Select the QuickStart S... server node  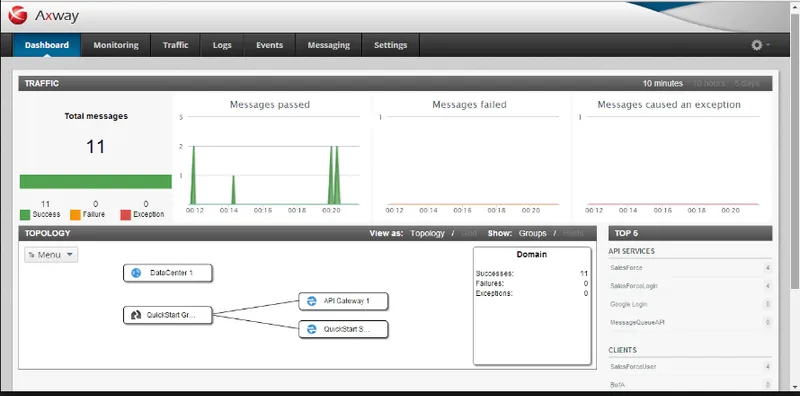(343, 329)
